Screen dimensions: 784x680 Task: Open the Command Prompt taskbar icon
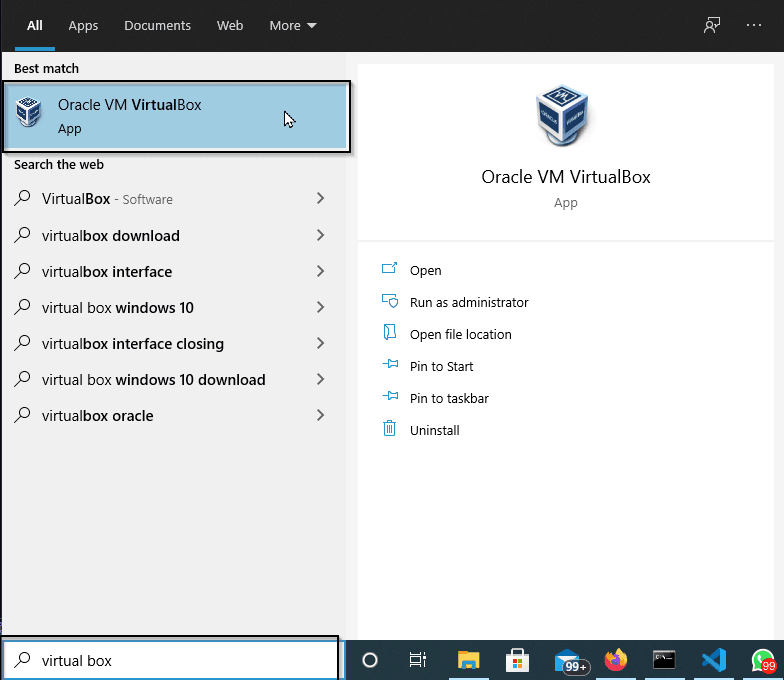click(x=664, y=660)
